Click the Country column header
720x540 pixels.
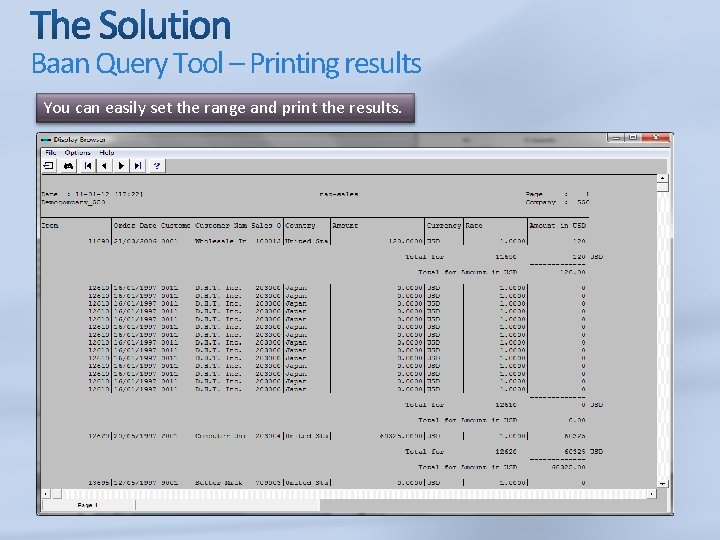click(x=300, y=225)
